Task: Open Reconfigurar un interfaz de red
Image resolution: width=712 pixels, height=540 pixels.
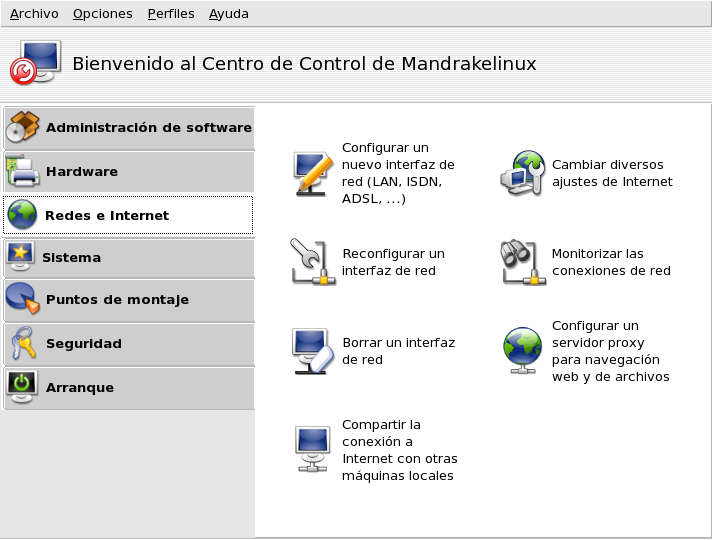Action: (393, 262)
